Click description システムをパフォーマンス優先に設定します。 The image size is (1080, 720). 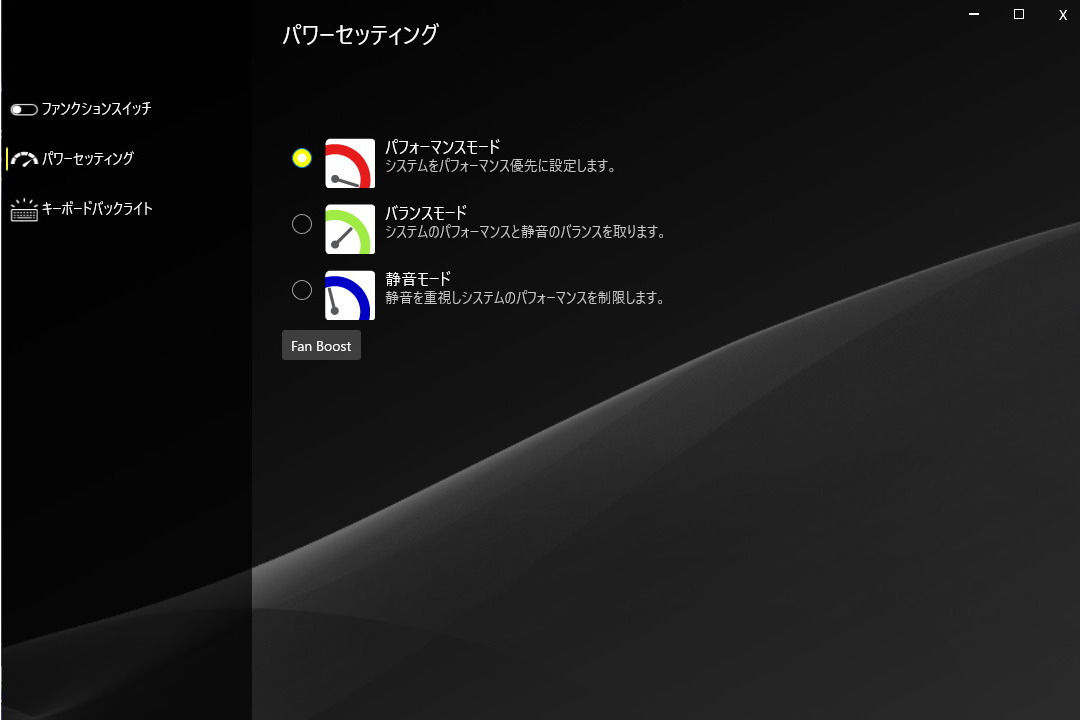500,166
